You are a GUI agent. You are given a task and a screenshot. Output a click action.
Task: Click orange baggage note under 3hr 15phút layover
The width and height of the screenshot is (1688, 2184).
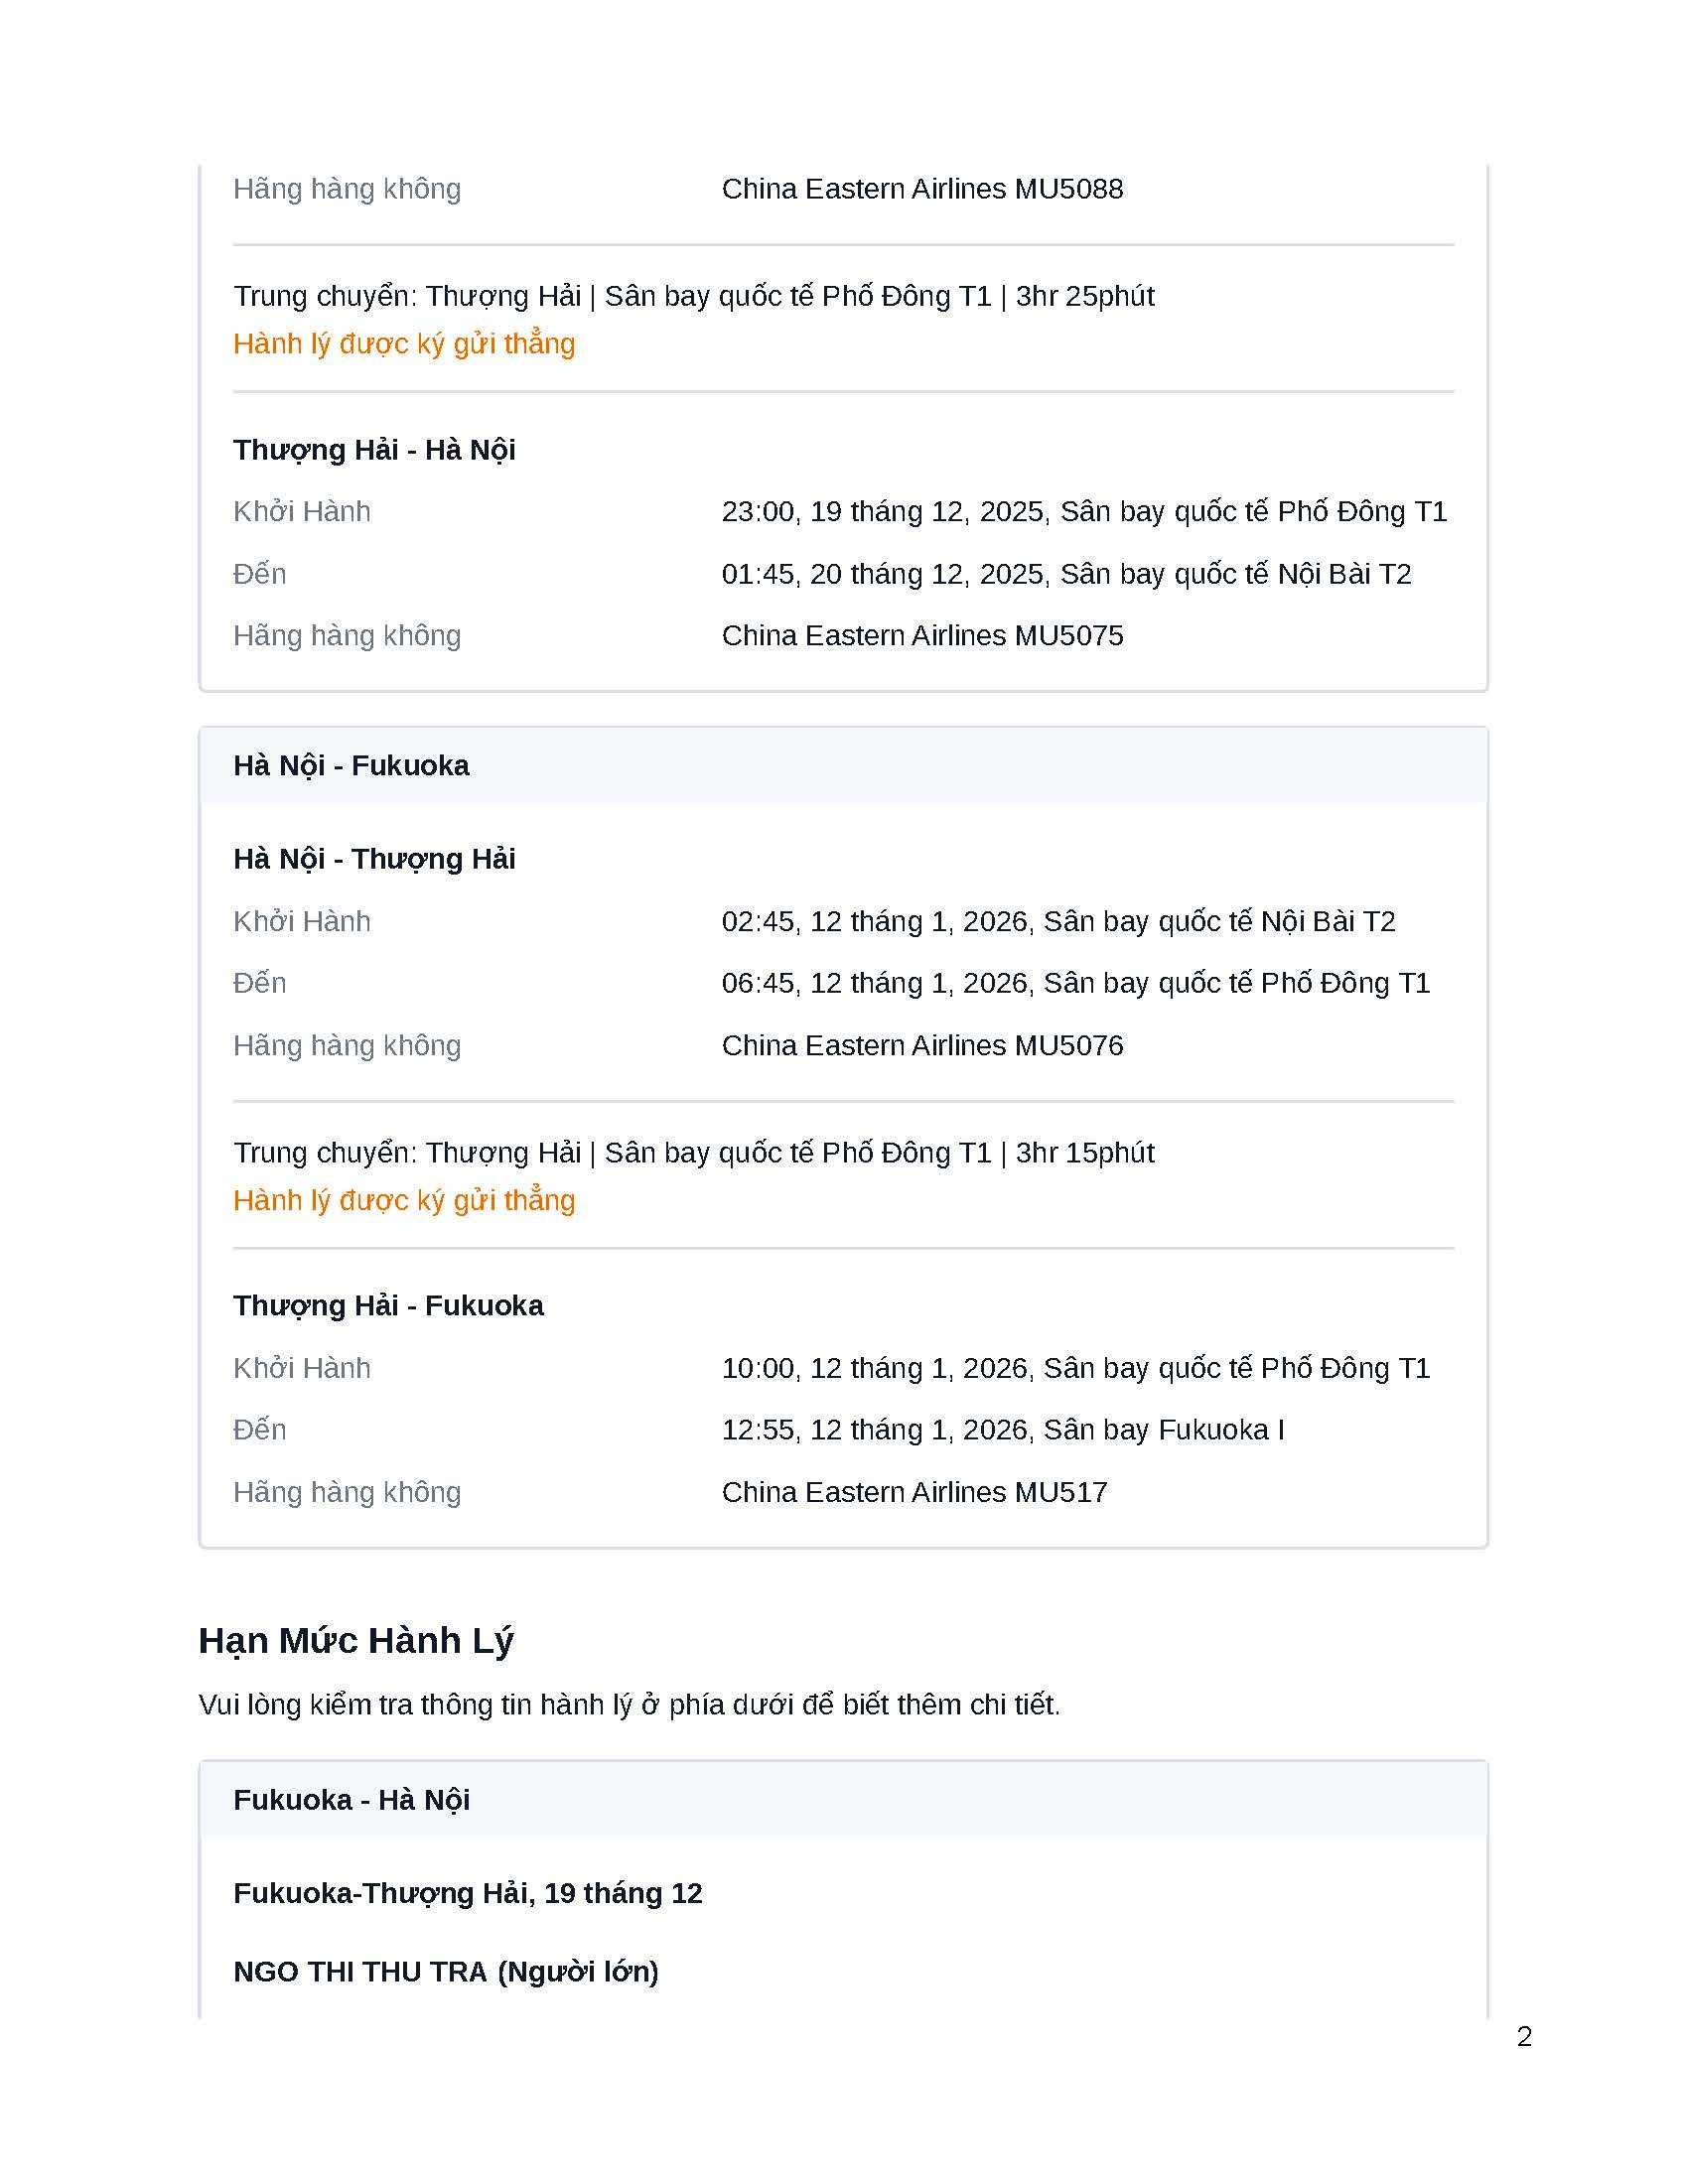tap(404, 1200)
